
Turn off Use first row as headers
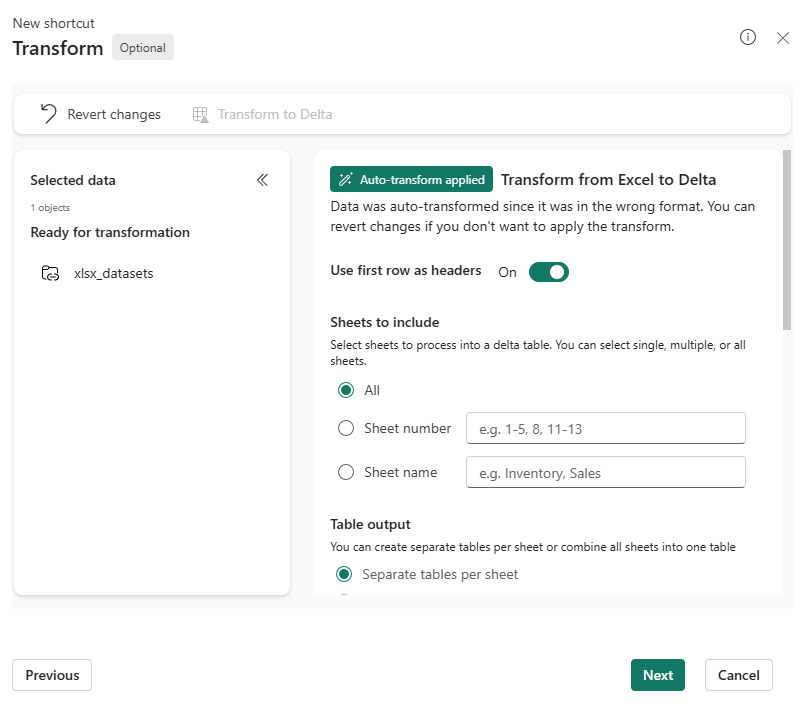click(x=548, y=271)
